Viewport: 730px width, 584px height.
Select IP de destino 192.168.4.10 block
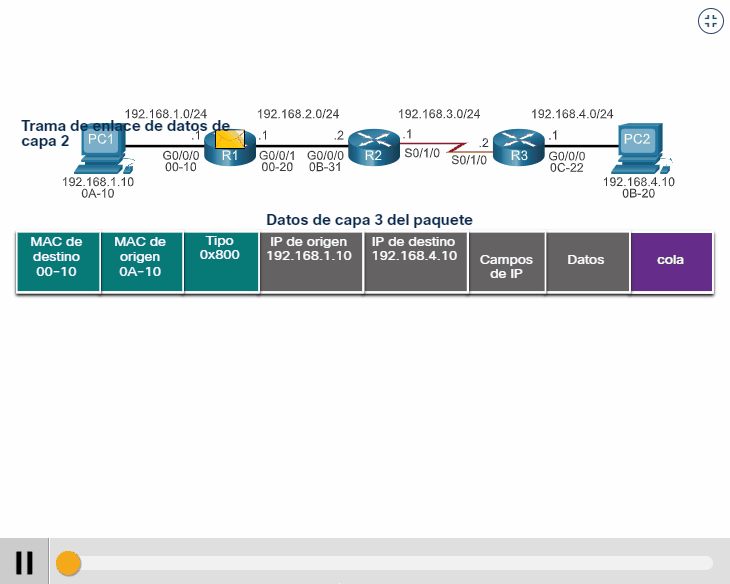[415, 262]
